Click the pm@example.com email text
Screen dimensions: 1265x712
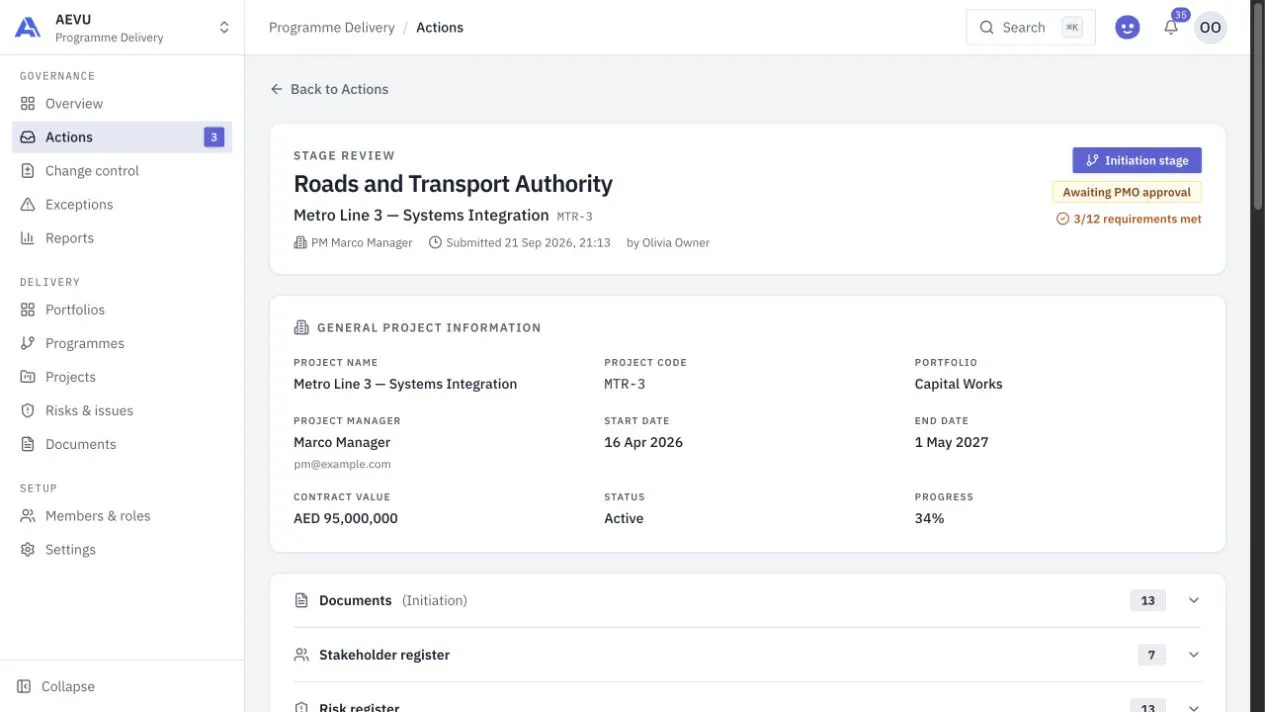pos(342,464)
